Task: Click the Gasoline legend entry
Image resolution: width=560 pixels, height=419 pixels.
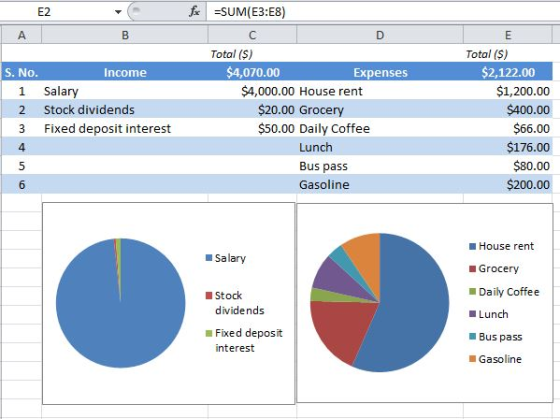Action: (x=495, y=359)
